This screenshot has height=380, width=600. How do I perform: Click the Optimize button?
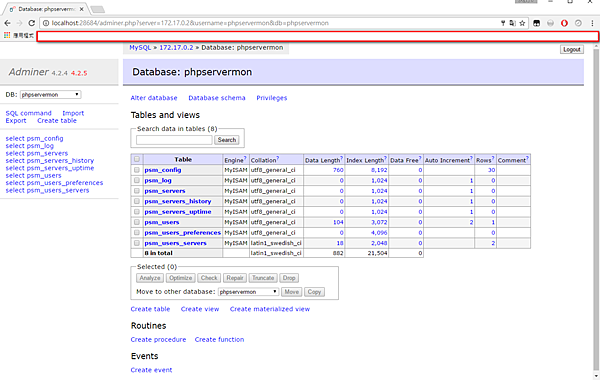pos(181,278)
